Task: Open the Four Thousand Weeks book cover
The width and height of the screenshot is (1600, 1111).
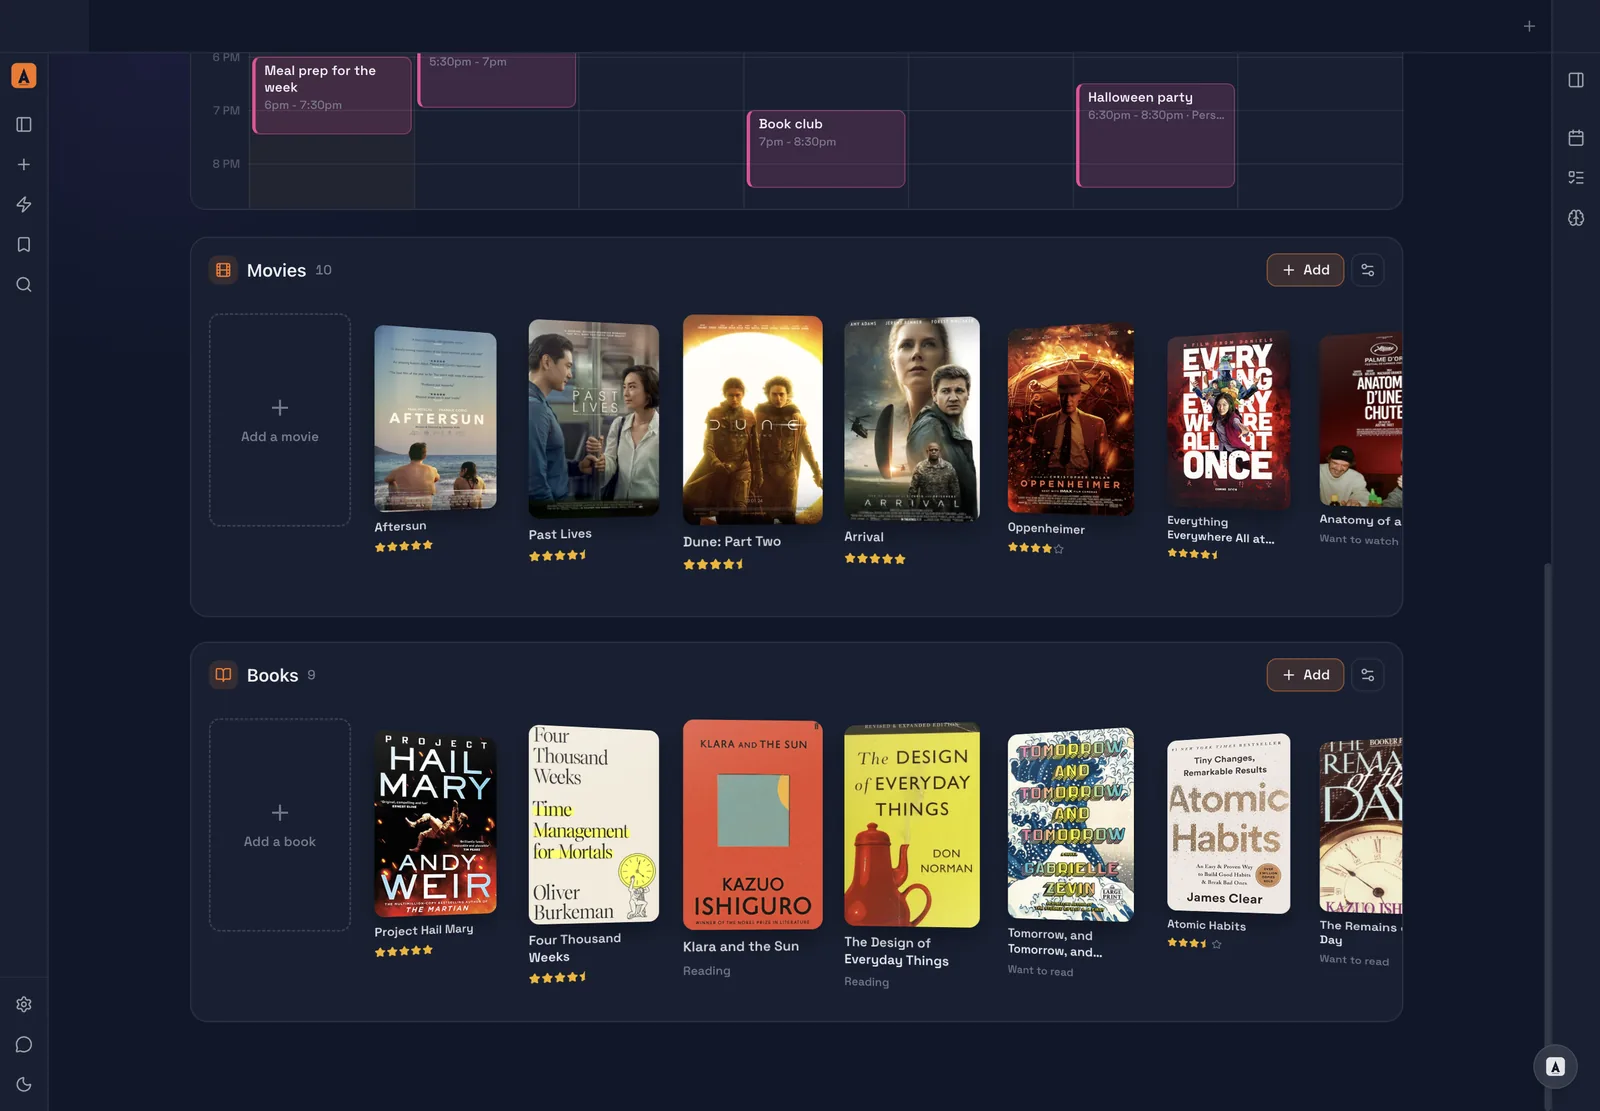Action: [x=594, y=824]
